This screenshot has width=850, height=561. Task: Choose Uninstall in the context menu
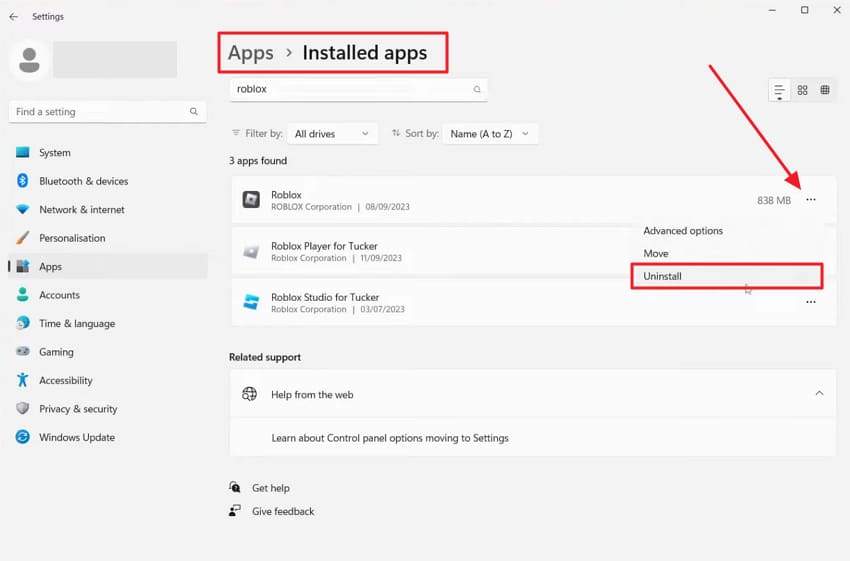pos(727,276)
